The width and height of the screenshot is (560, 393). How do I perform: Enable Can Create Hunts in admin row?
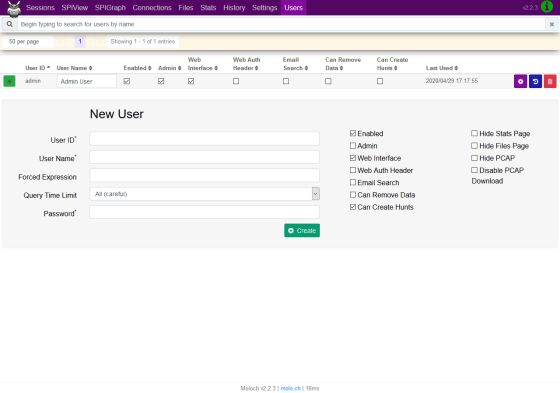pos(380,81)
